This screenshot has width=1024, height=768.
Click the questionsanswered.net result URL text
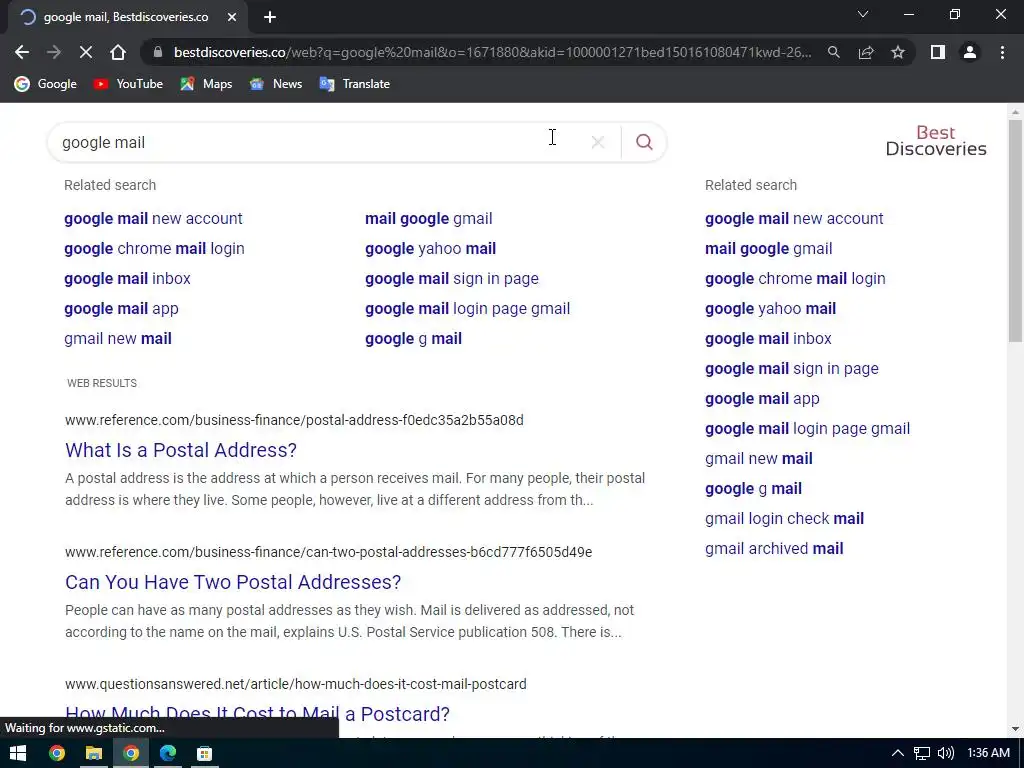point(296,684)
